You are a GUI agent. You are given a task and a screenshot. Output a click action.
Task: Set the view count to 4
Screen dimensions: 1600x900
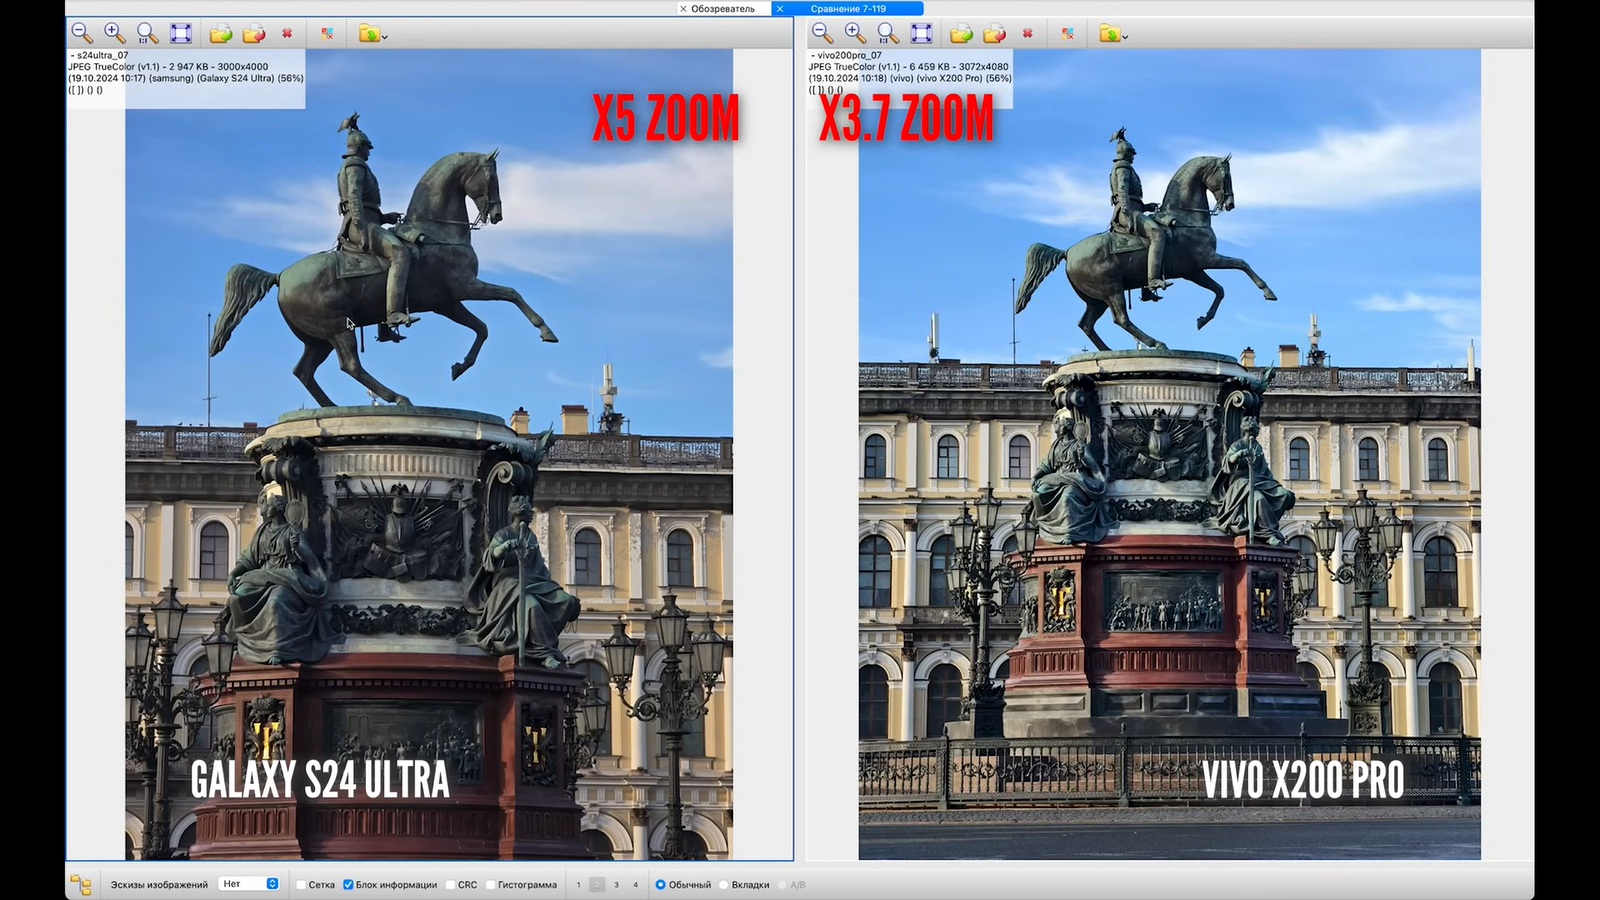[635, 885]
